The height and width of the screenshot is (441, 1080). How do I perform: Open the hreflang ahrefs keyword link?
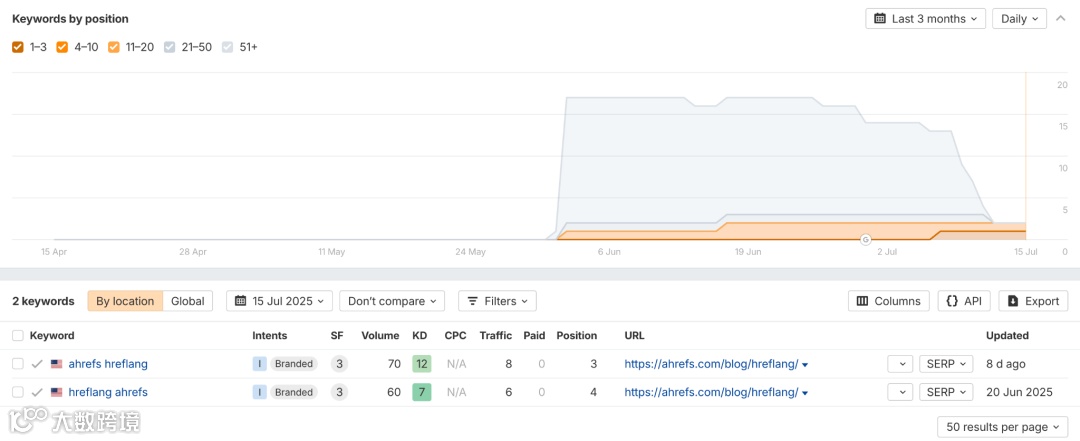108,392
